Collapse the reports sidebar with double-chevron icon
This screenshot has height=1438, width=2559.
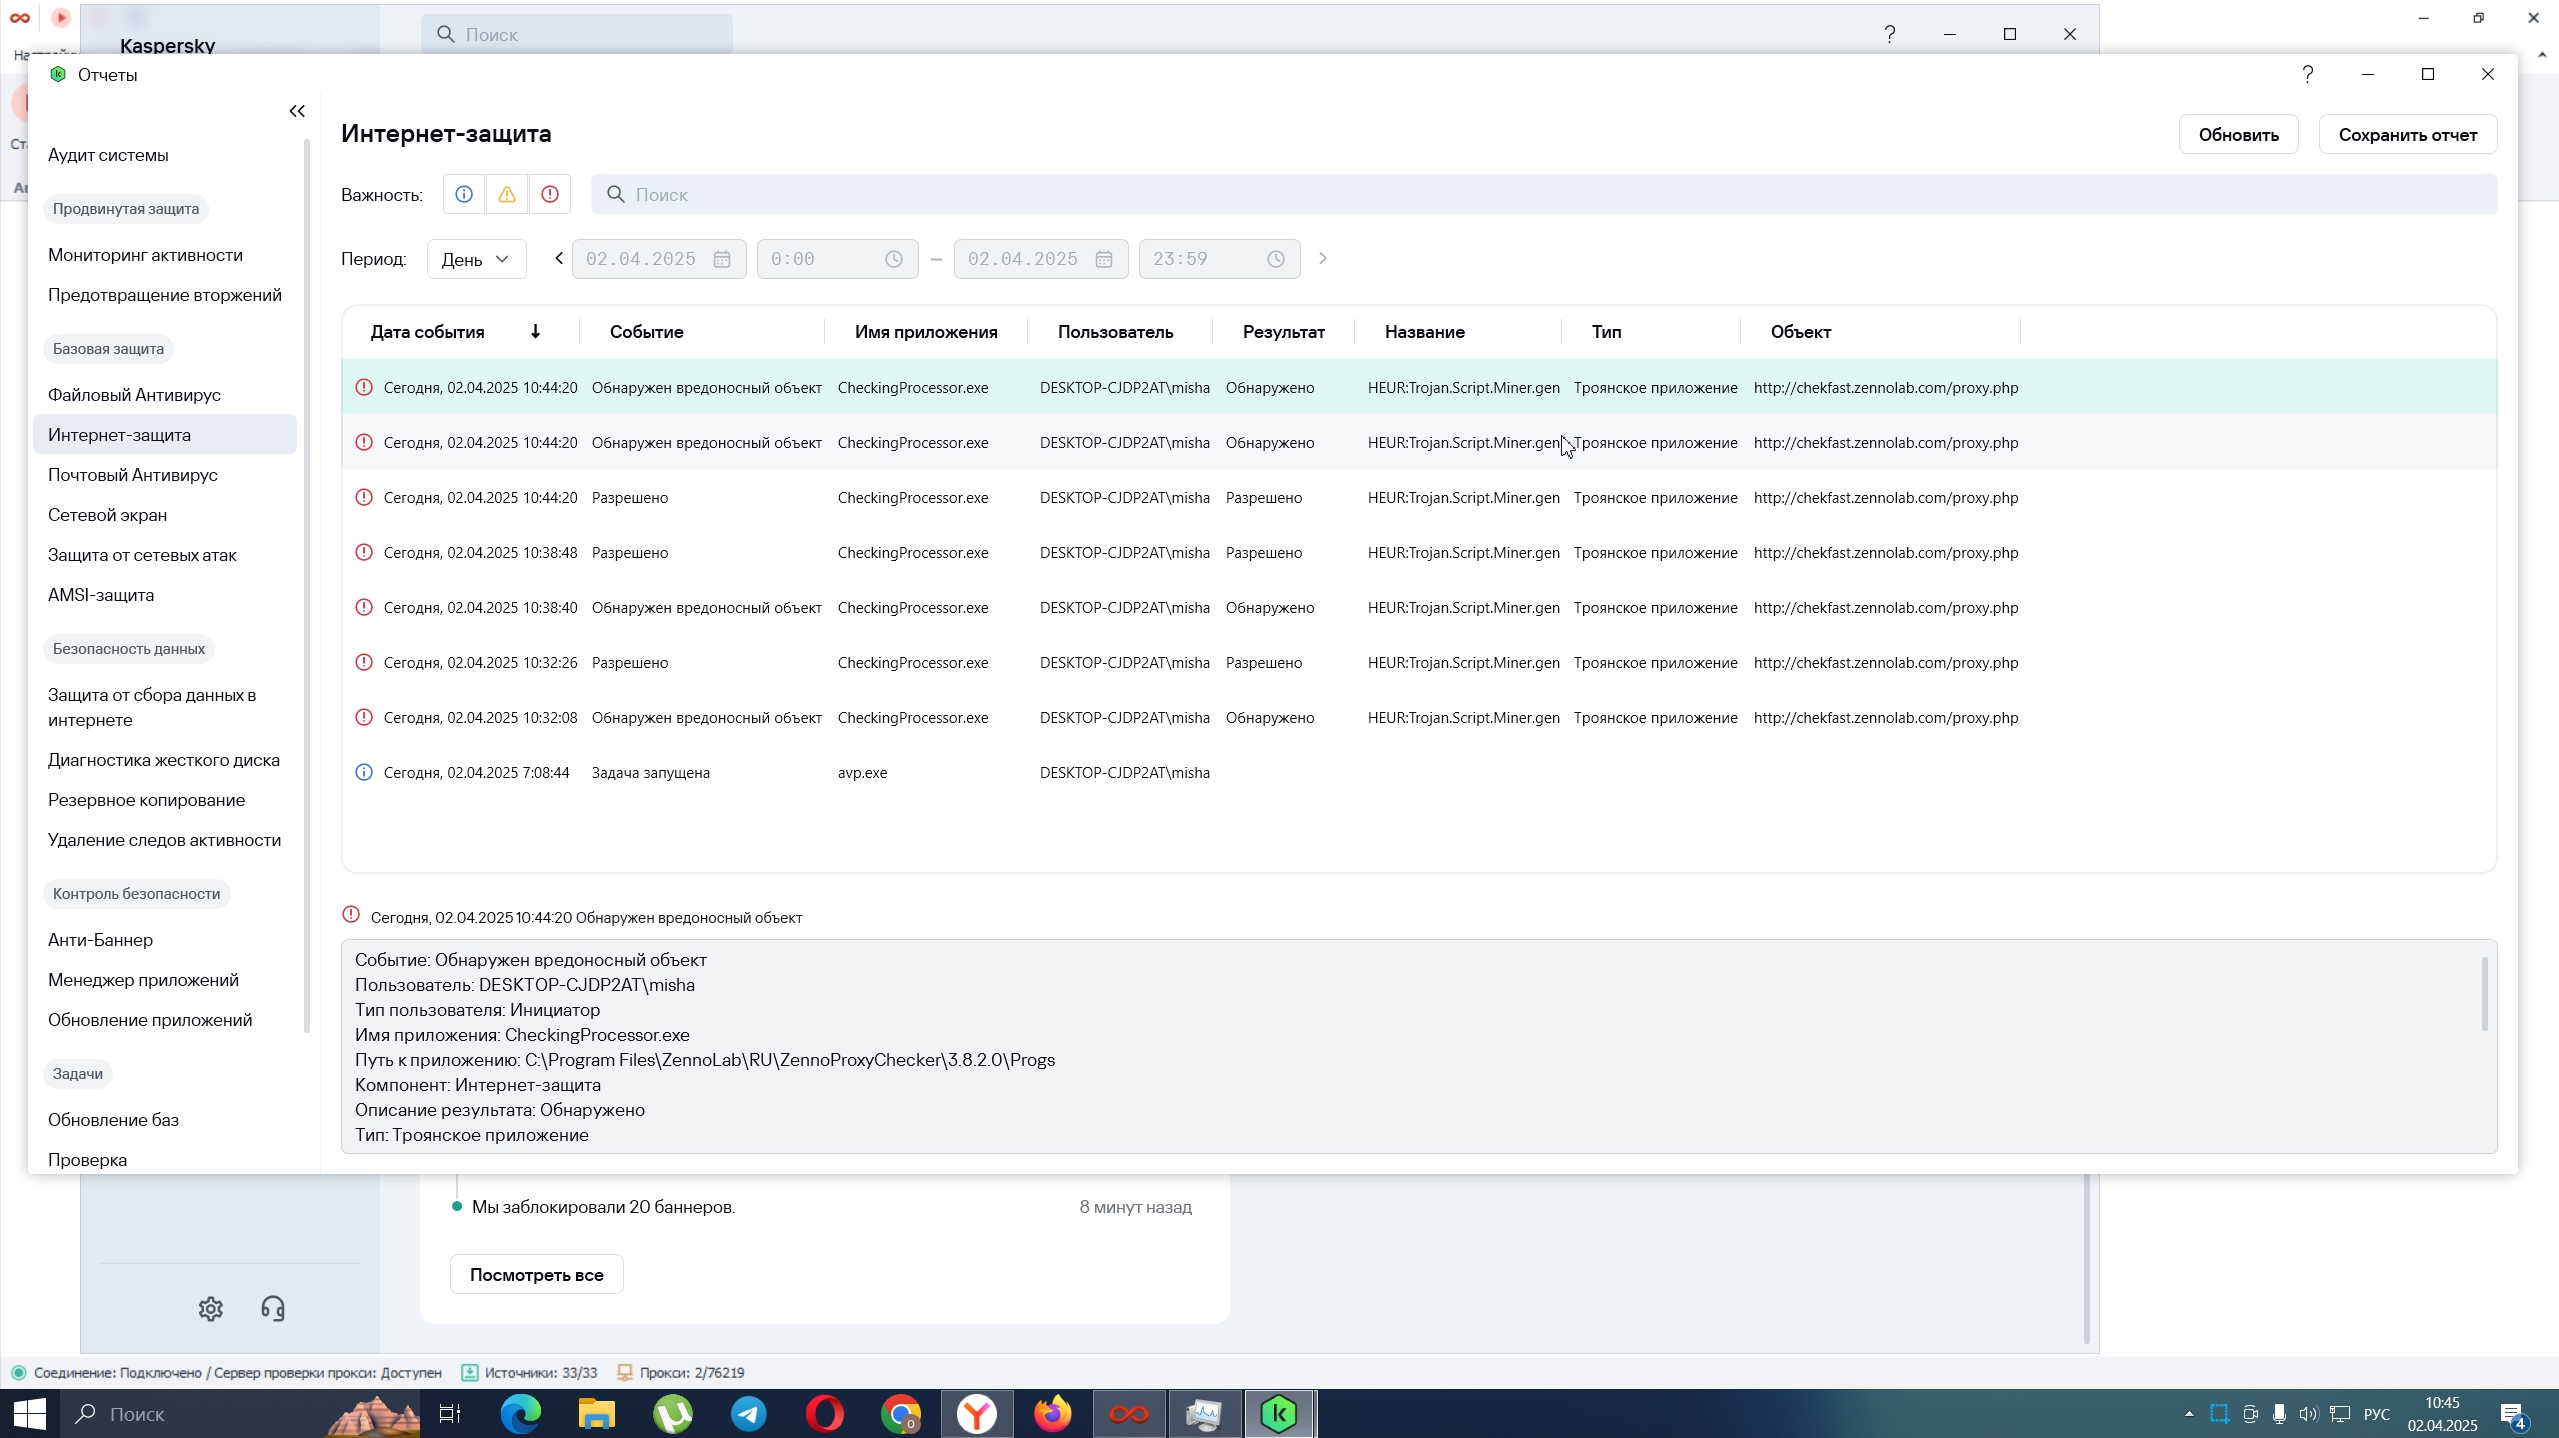(297, 111)
